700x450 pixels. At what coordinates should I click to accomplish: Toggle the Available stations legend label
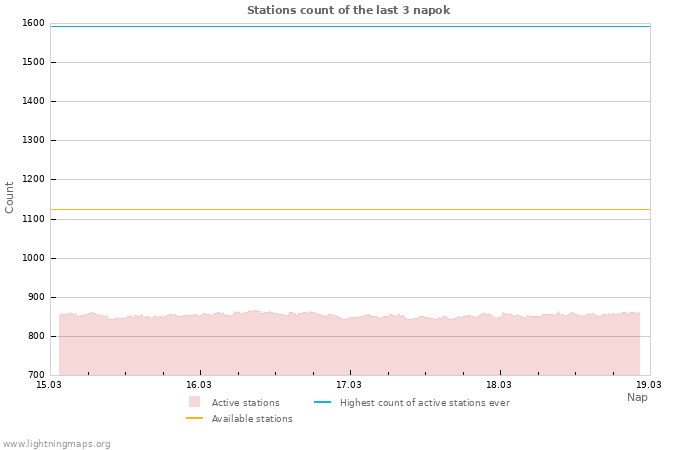pos(252,419)
